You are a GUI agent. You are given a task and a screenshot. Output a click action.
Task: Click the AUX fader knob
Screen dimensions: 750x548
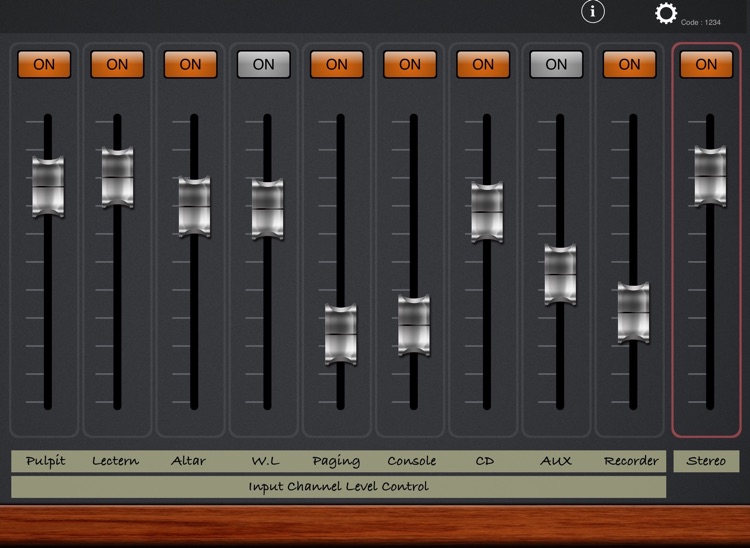pyautogui.click(x=560, y=275)
